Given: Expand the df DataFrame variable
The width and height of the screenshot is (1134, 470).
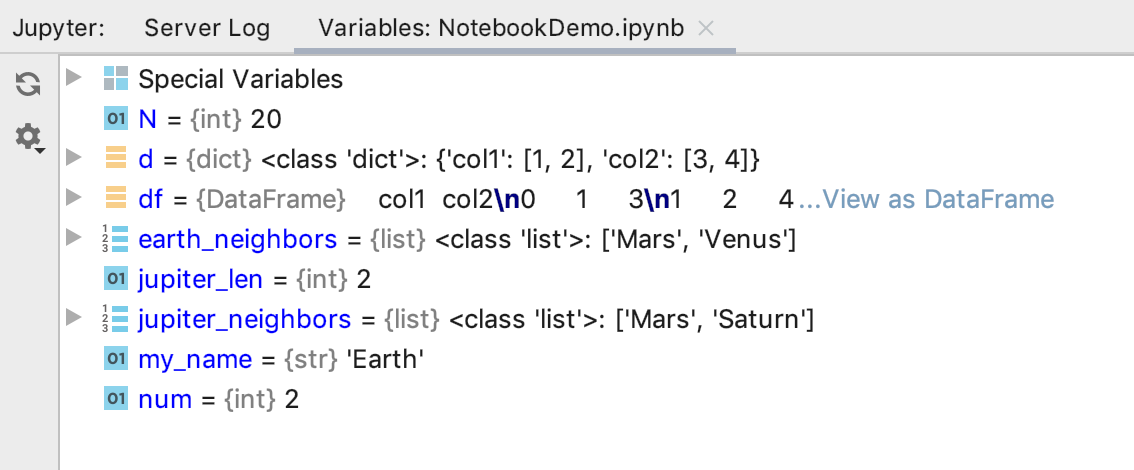Looking at the screenshot, I should 74,197.
